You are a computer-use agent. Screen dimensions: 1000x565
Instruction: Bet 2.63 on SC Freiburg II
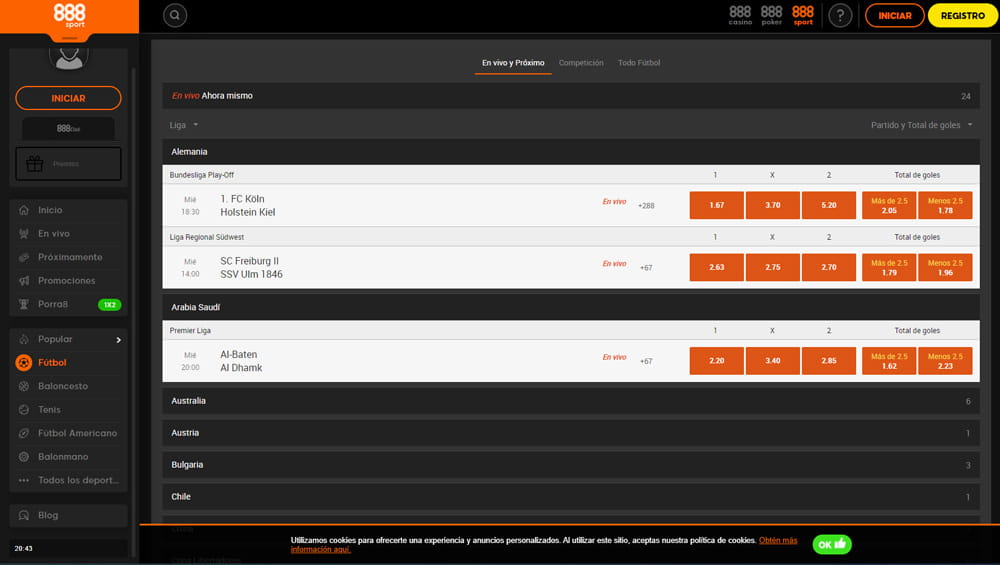pyautogui.click(x=716, y=267)
